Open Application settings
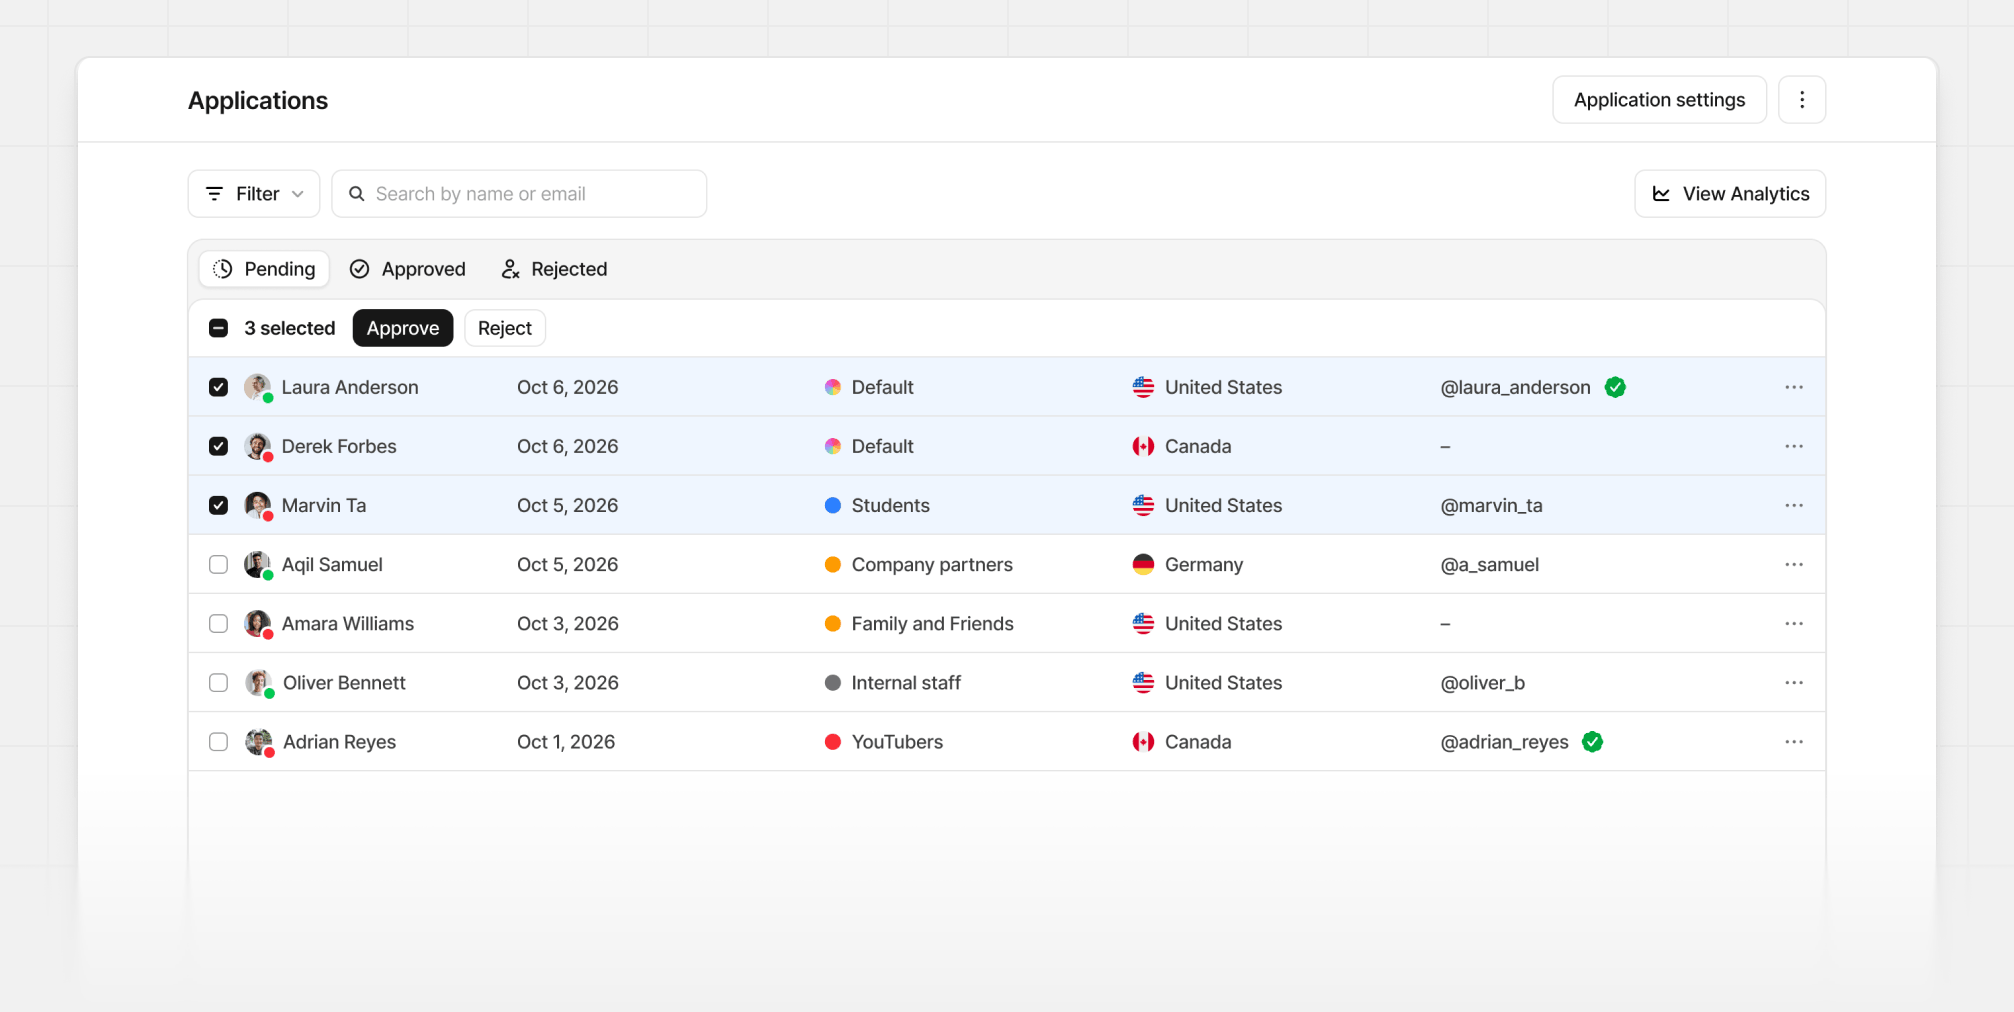The width and height of the screenshot is (2014, 1012). click(x=1659, y=100)
